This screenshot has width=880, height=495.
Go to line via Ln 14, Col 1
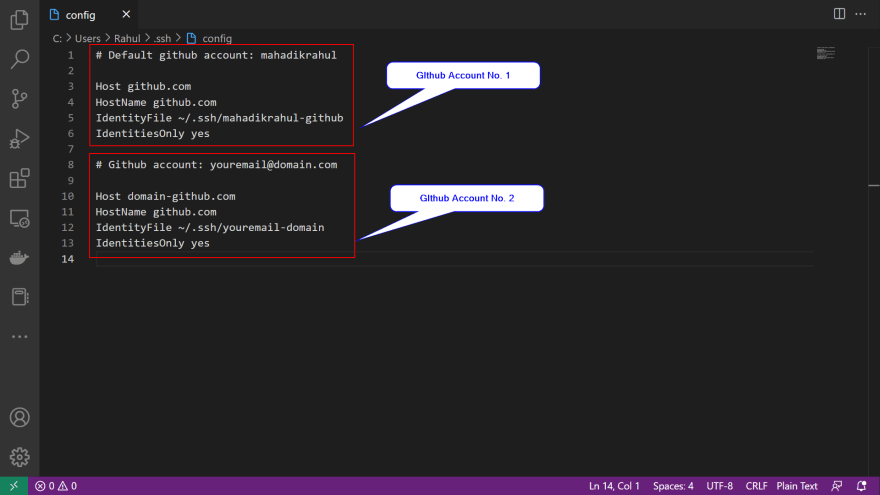click(614, 486)
